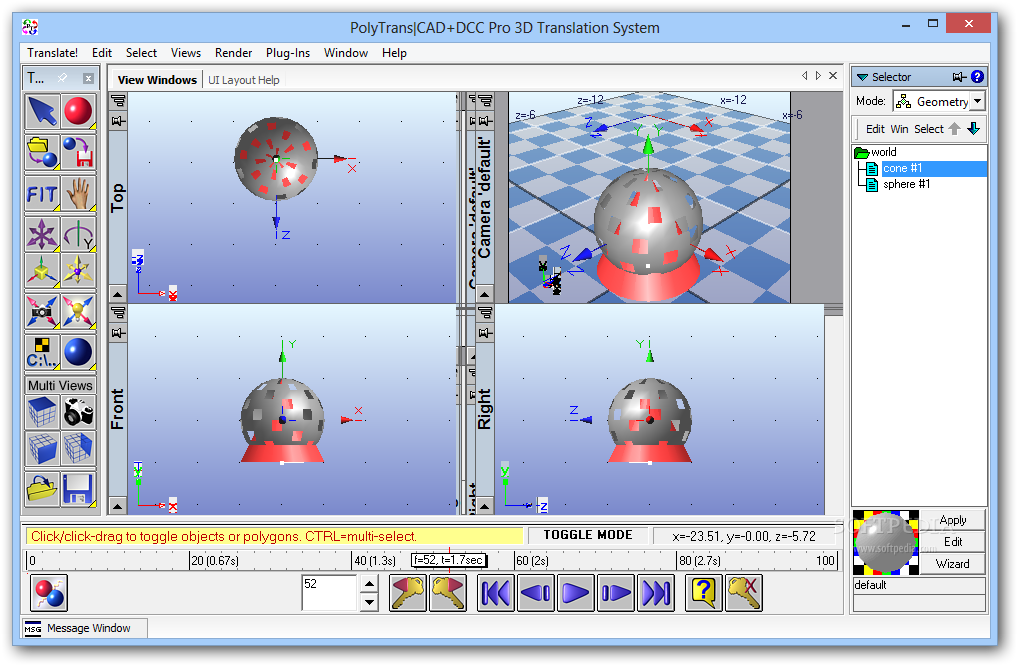Click the blue wireframe cube Multi Views icon
The image size is (1018, 666).
point(42,412)
